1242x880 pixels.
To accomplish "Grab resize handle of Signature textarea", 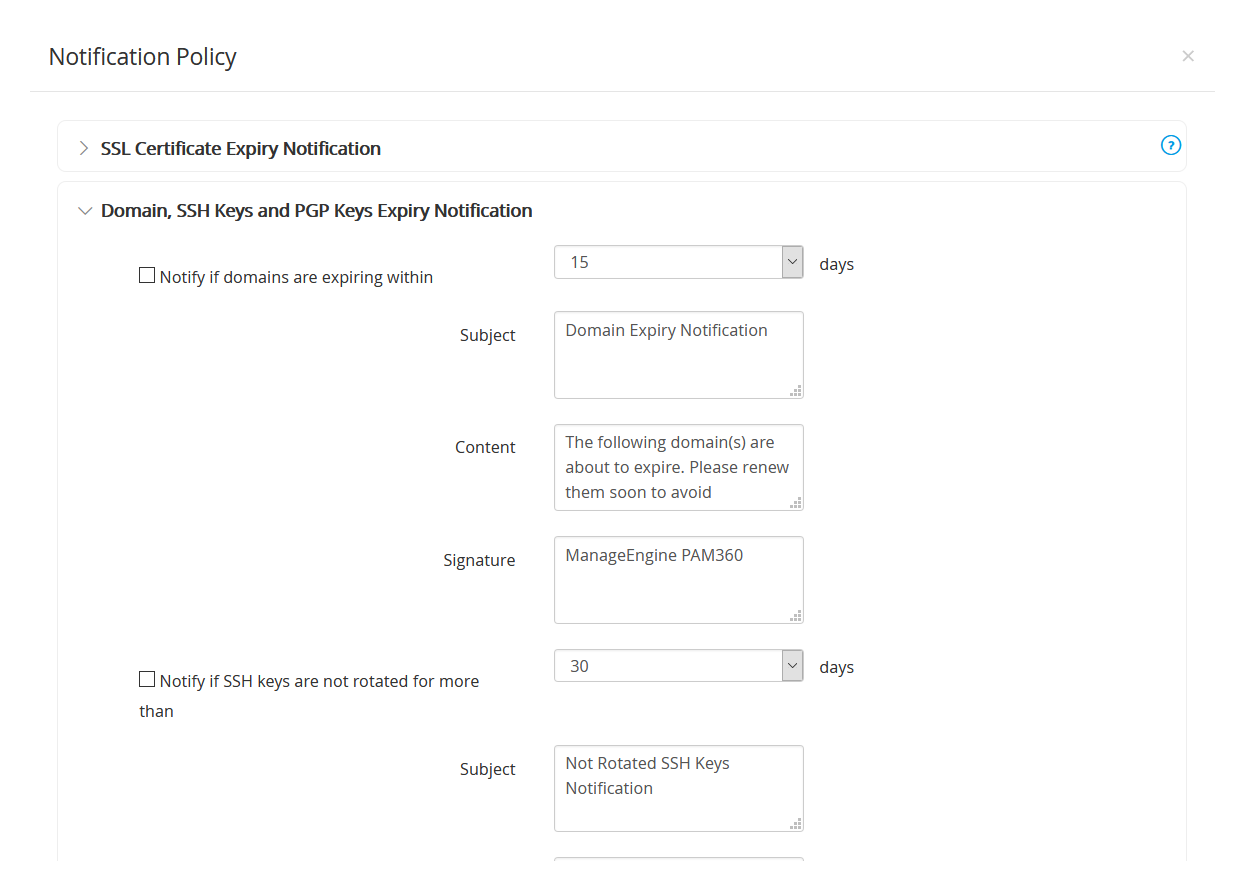I will click(x=796, y=616).
